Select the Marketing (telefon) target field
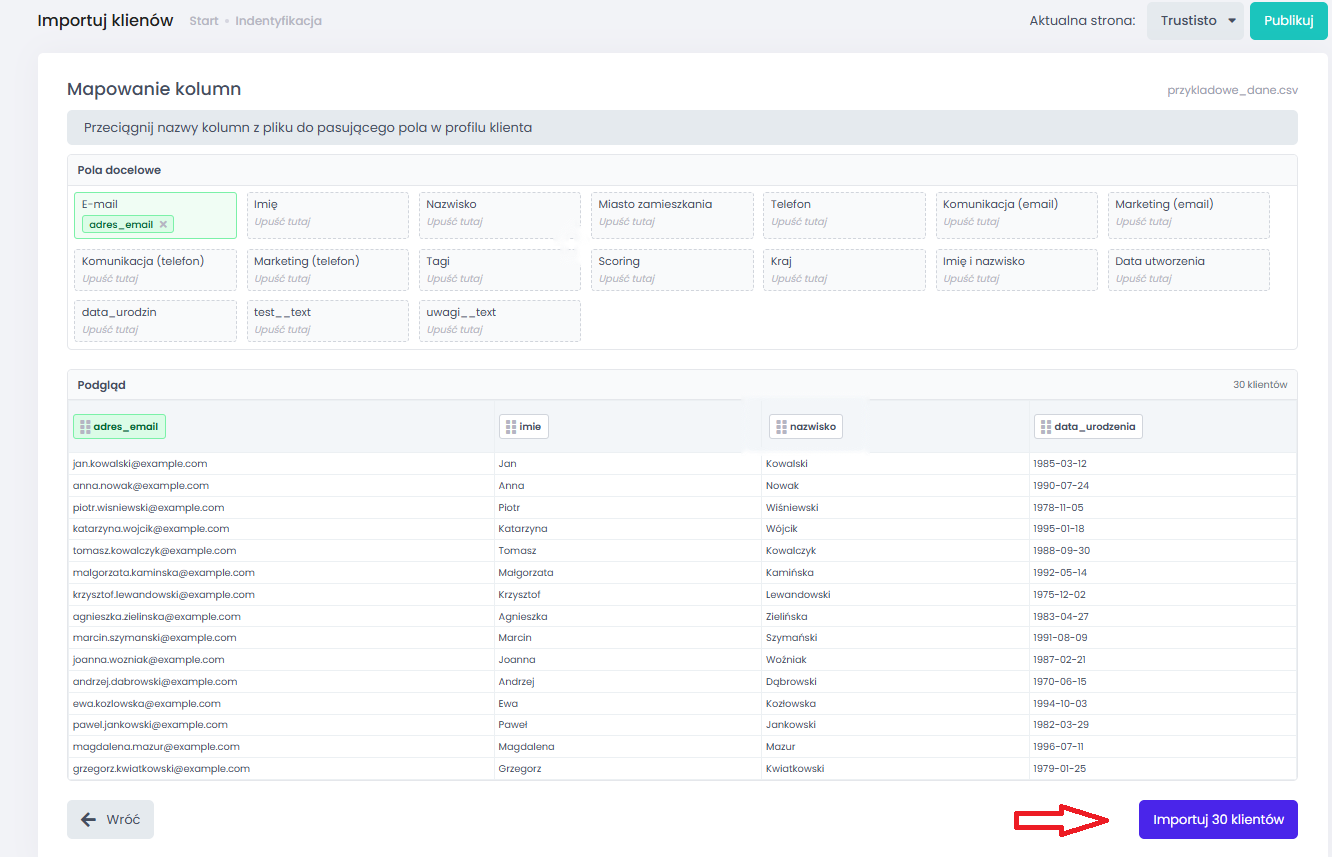1332x857 pixels. (328, 270)
